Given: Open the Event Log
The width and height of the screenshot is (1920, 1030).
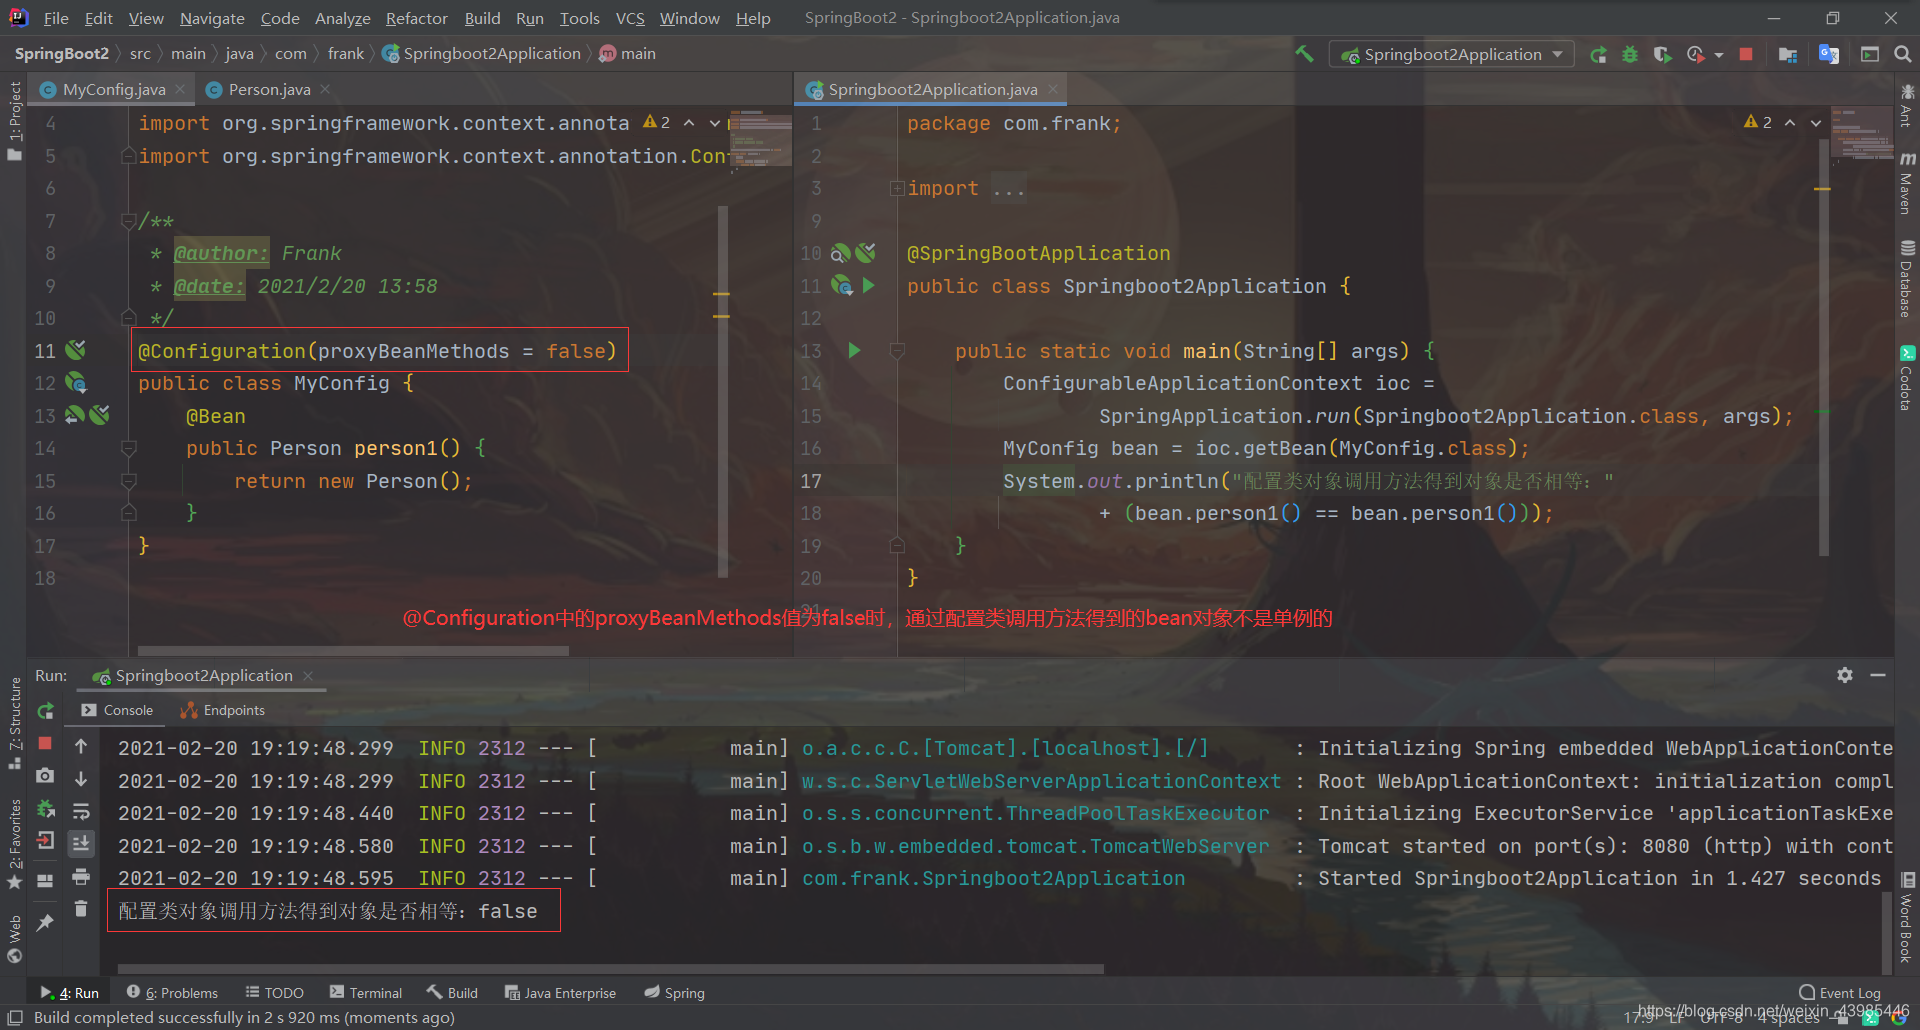Looking at the screenshot, I should (x=1840, y=993).
